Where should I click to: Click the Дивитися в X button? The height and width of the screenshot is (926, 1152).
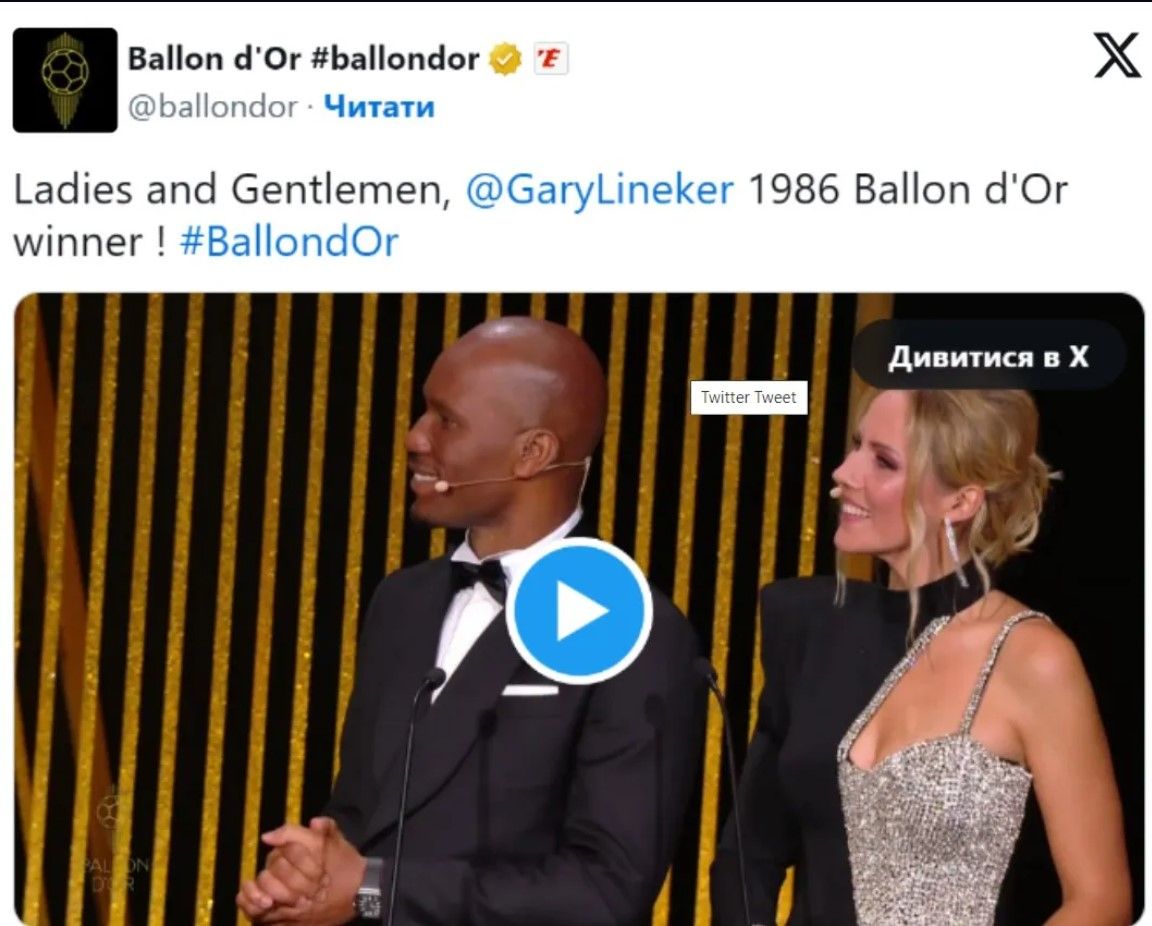988,356
